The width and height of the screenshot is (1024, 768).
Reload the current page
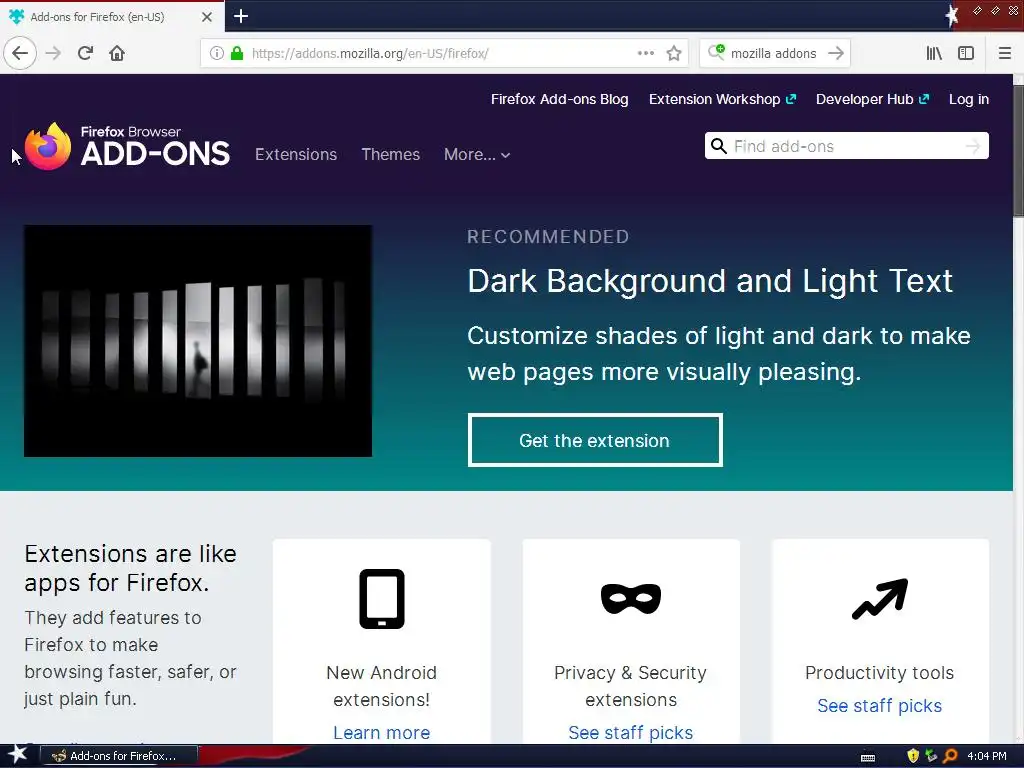pos(85,53)
